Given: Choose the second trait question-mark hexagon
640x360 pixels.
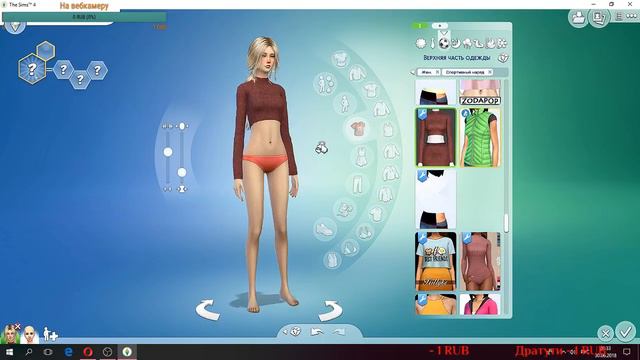Looking at the screenshot, I should (80, 79).
